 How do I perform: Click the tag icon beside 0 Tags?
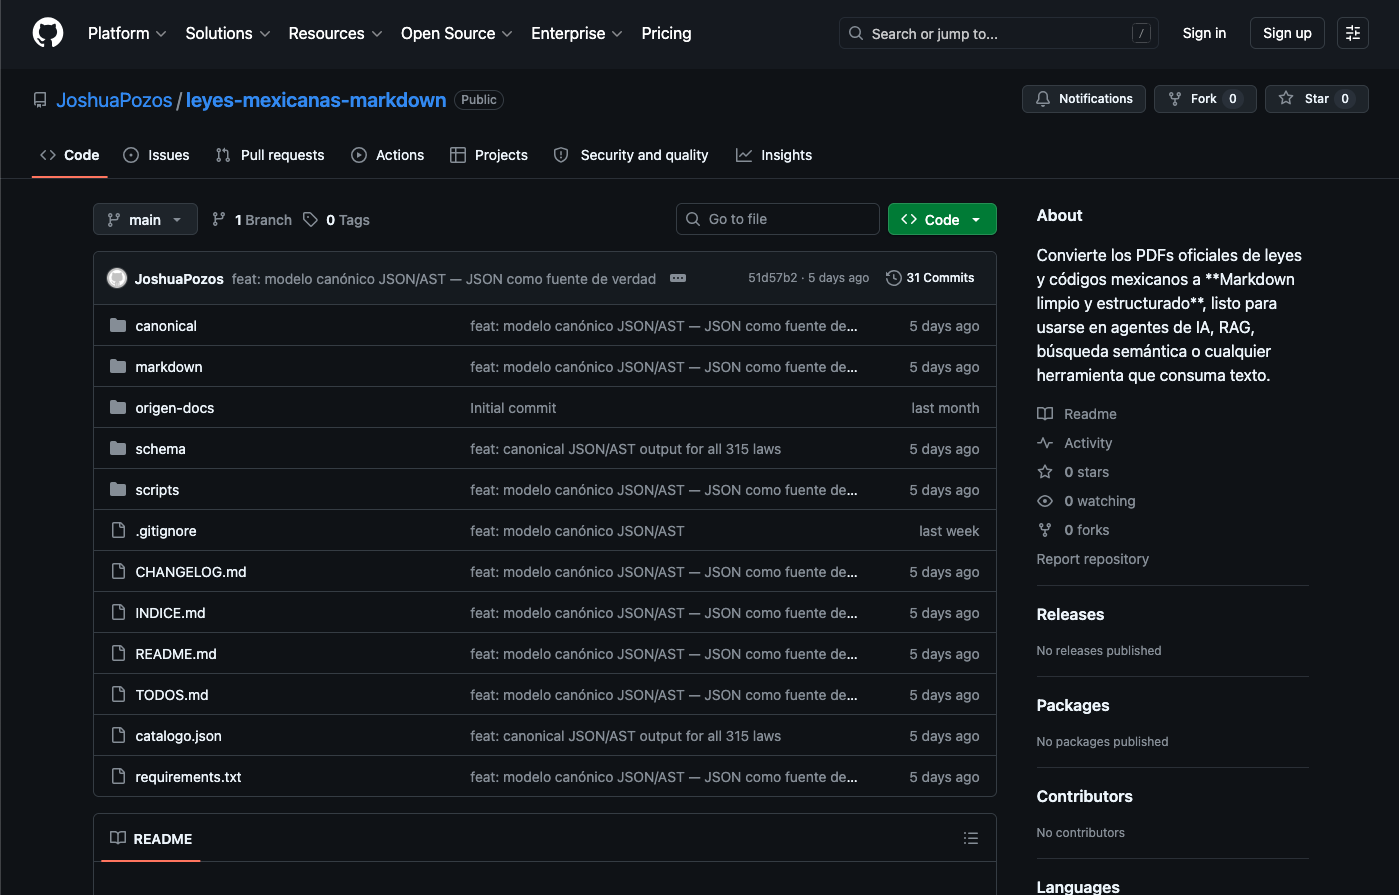(311, 219)
